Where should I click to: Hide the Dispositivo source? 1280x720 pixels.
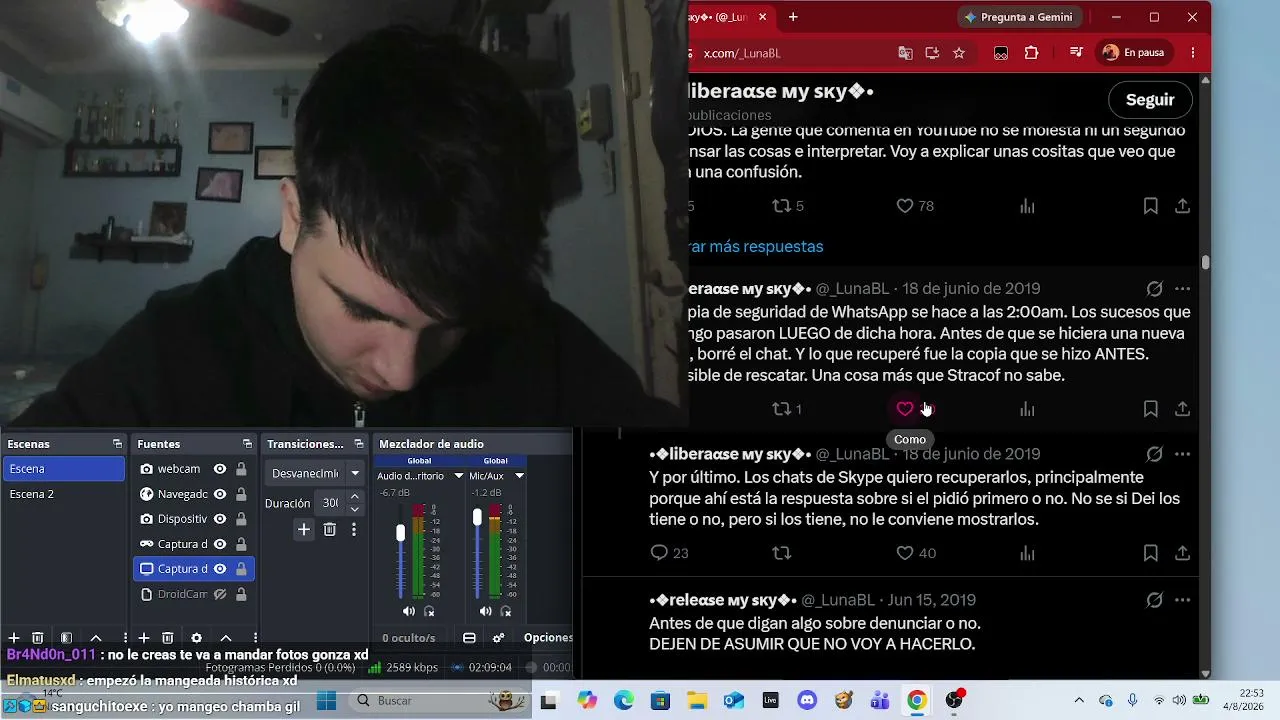click(x=220, y=519)
